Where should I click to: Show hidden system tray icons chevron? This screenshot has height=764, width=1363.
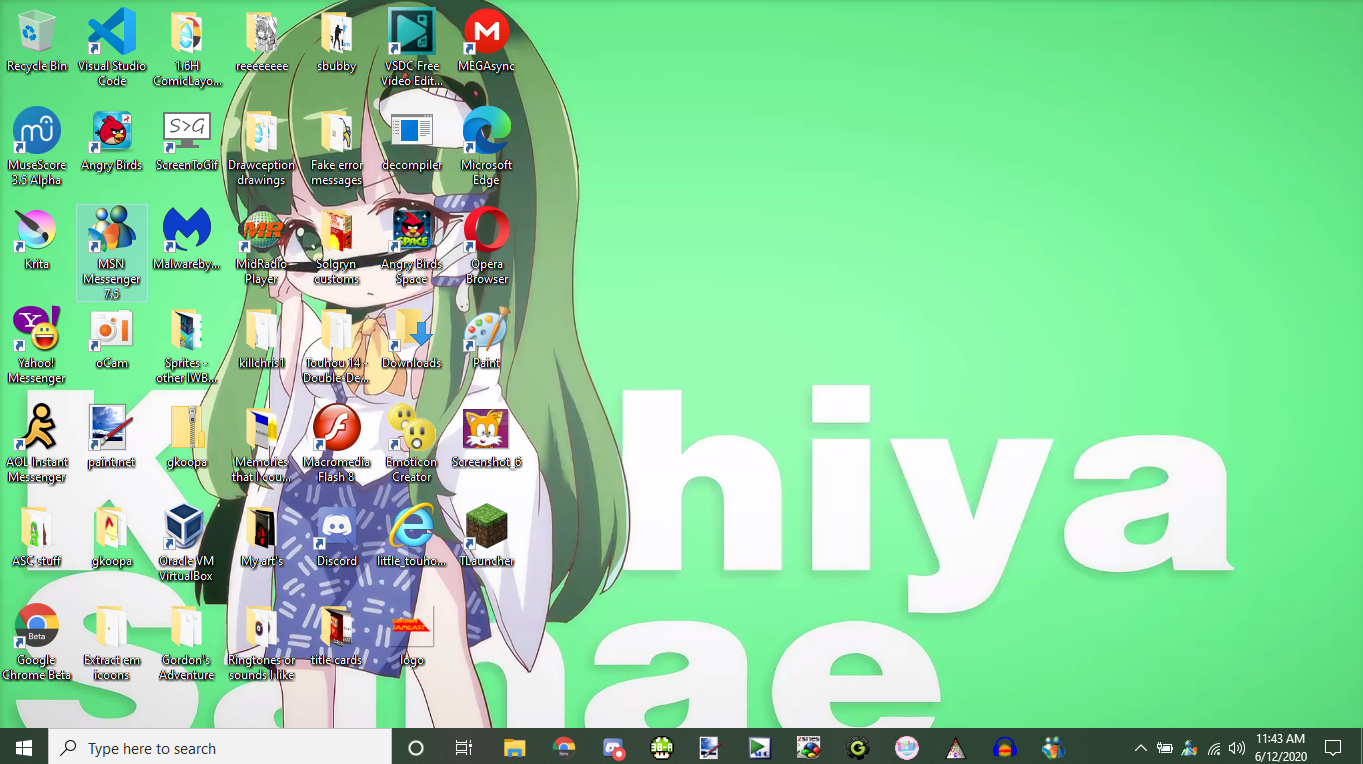(1140, 747)
